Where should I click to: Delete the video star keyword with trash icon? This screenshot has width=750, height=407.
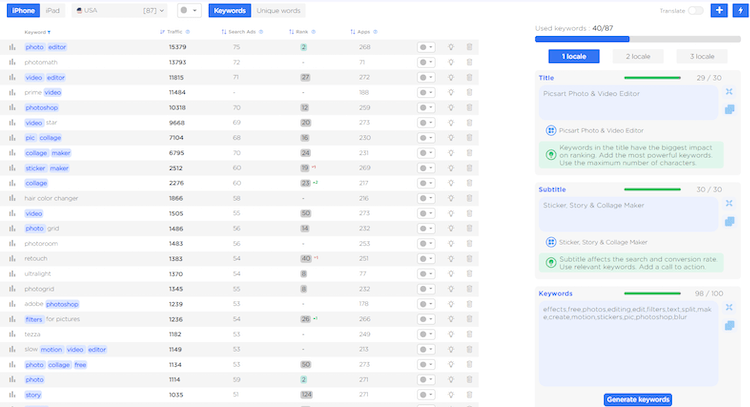(x=469, y=122)
